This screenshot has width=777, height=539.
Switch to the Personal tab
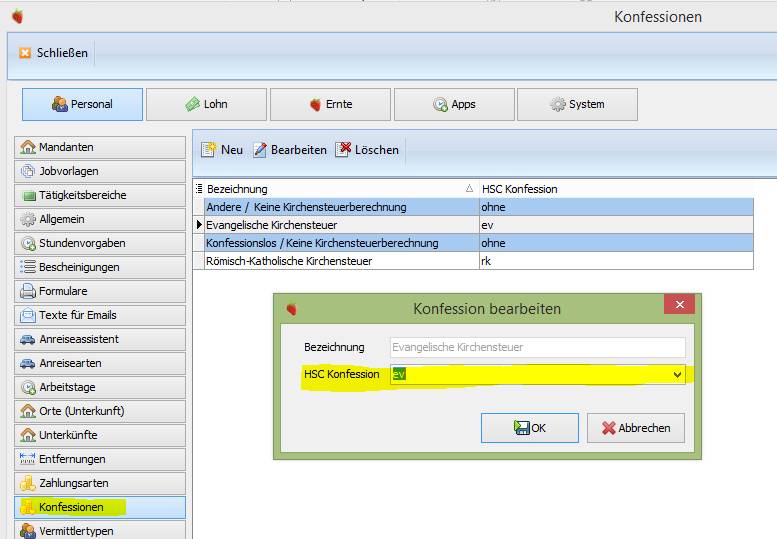point(82,105)
